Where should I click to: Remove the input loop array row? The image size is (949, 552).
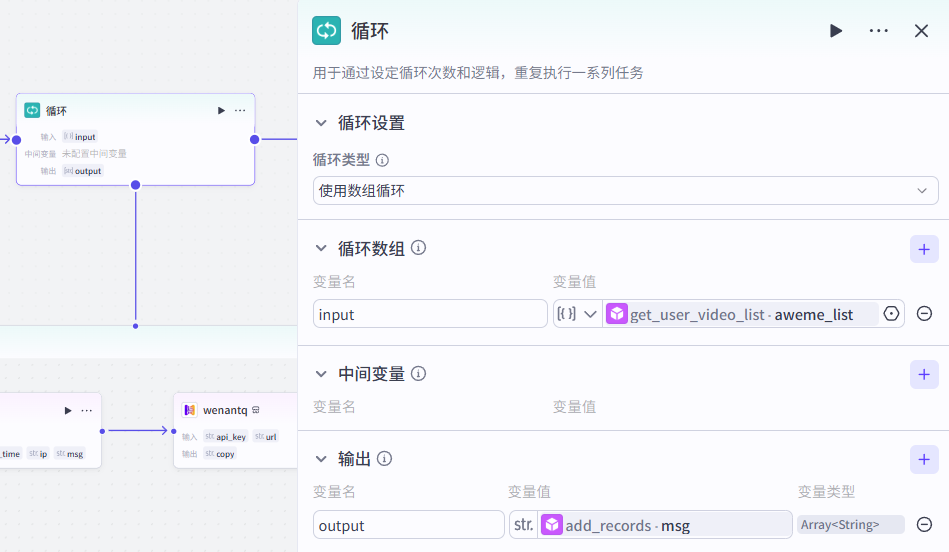click(924, 314)
